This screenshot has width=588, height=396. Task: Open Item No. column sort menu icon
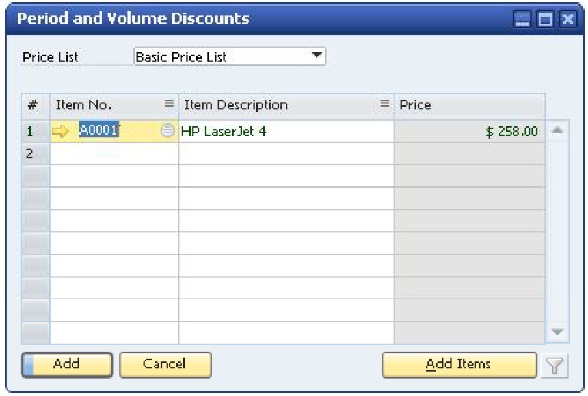pyautogui.click(x=169, y=104)
